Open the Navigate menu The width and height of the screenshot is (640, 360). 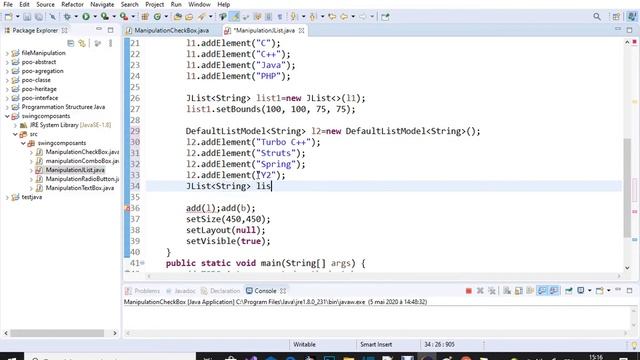102,4
